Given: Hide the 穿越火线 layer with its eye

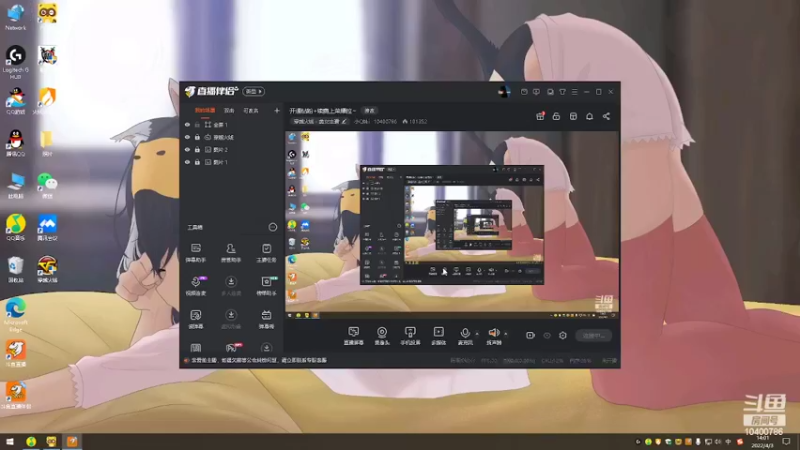Looking at the screenshot, I should [187, 137].
